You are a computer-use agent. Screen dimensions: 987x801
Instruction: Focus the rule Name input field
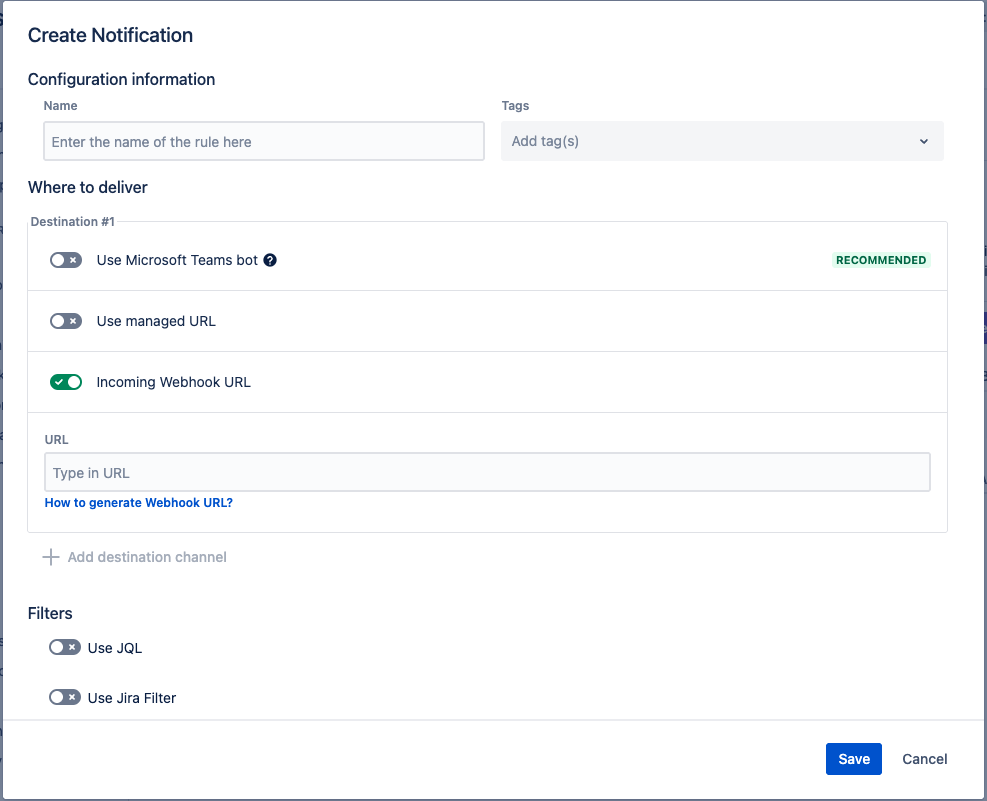(264, 142)
